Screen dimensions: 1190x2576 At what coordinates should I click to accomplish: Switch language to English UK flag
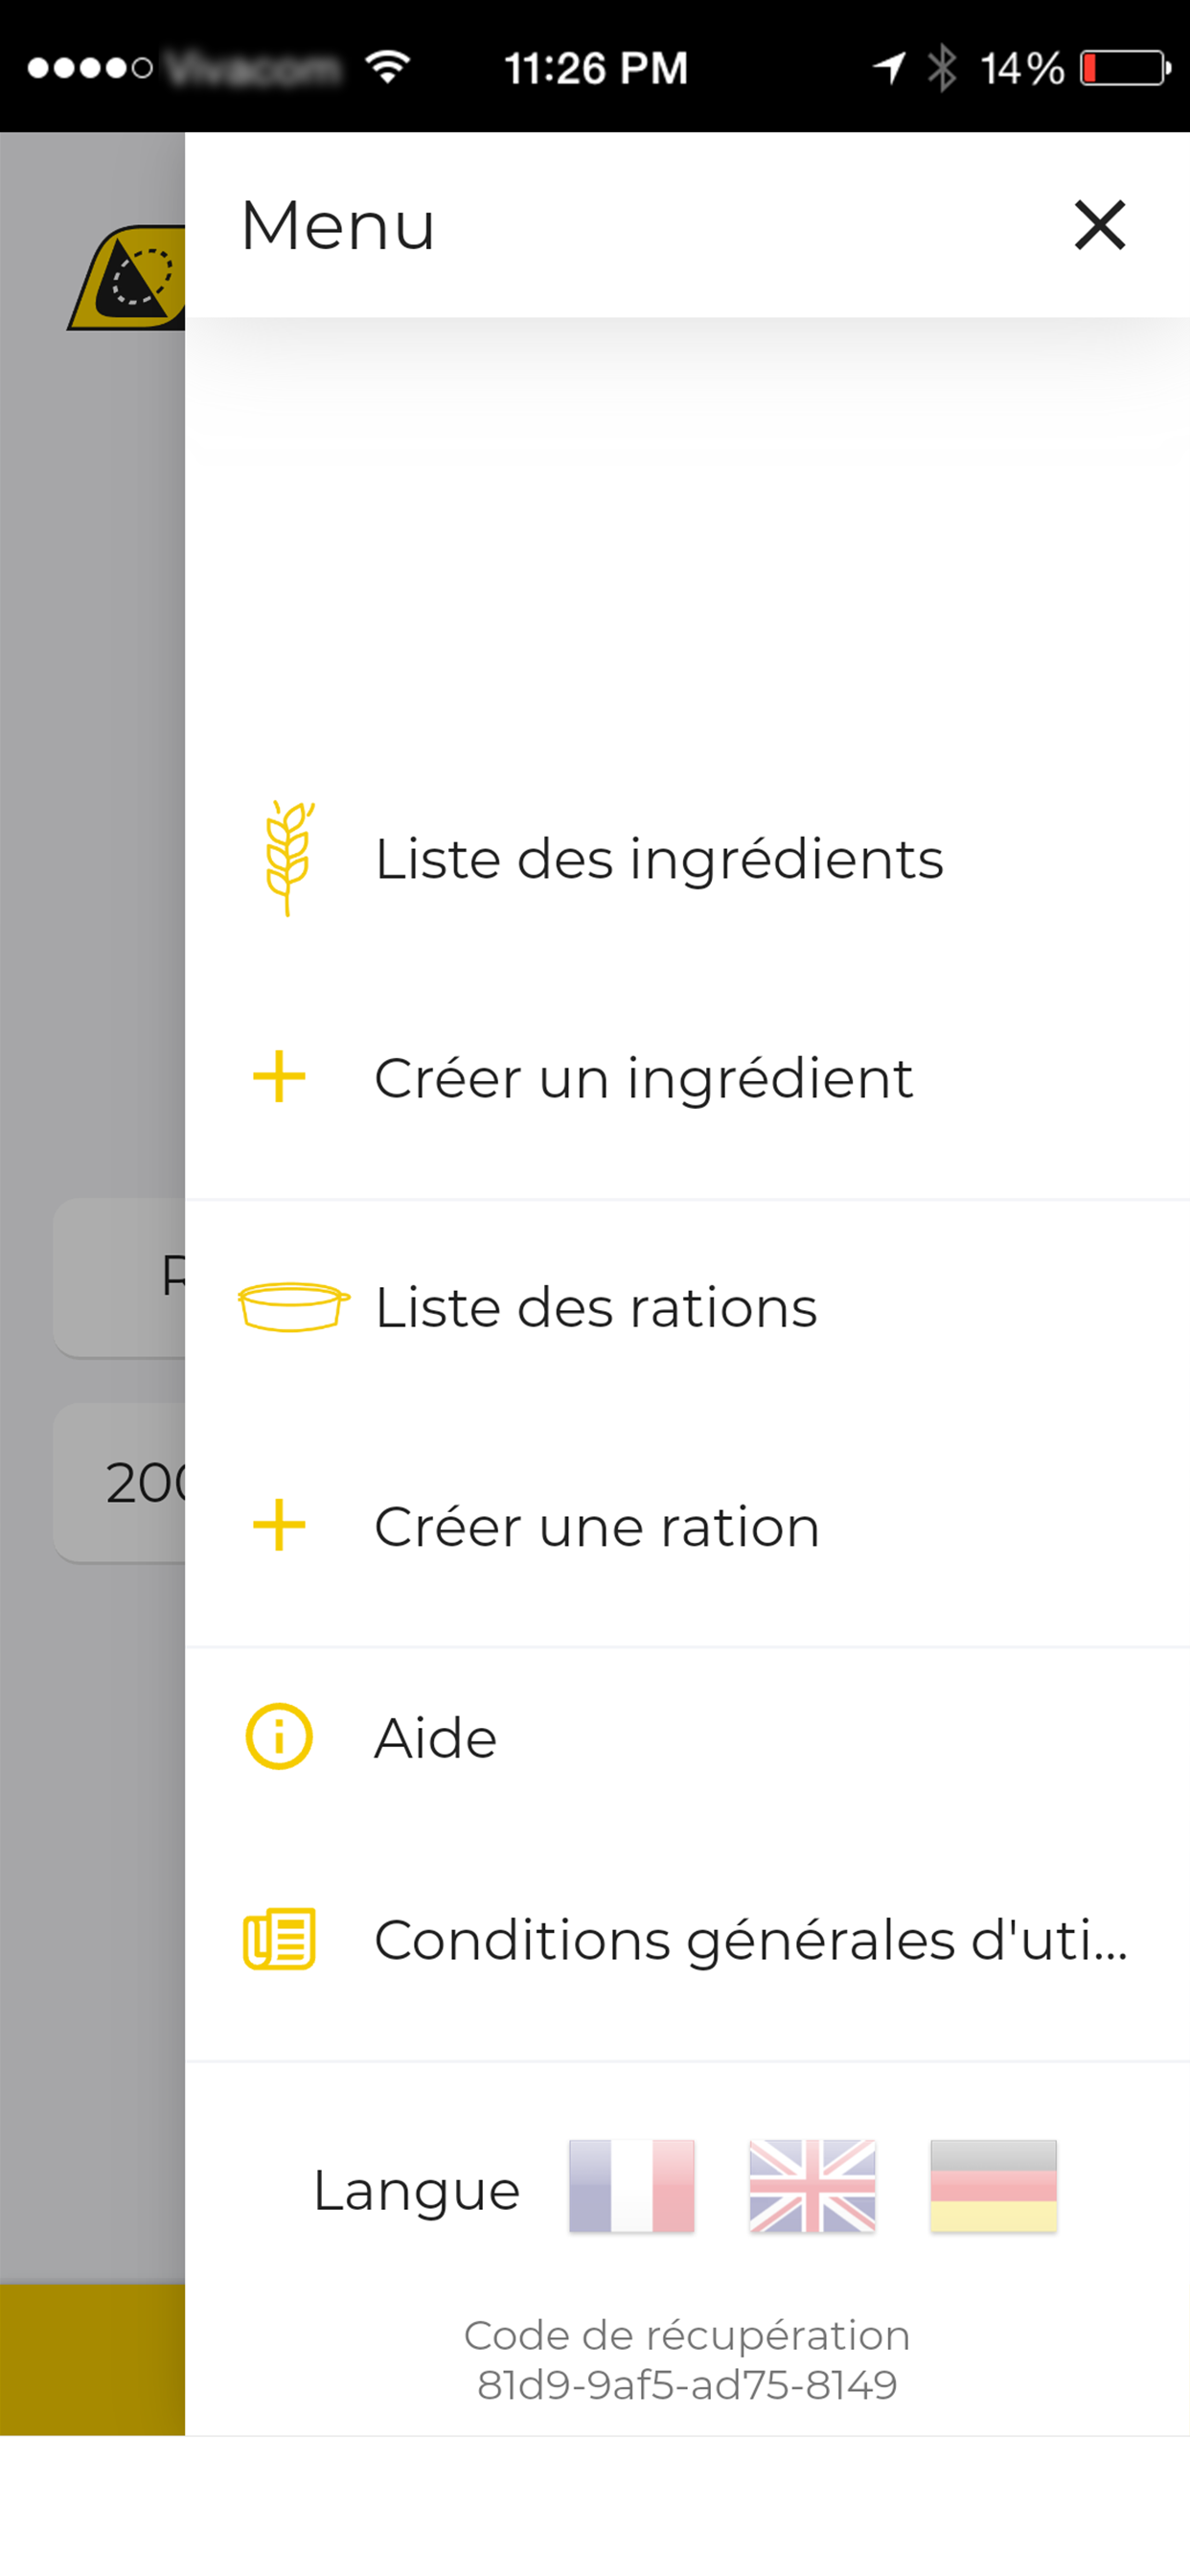tap(812, 2186)
